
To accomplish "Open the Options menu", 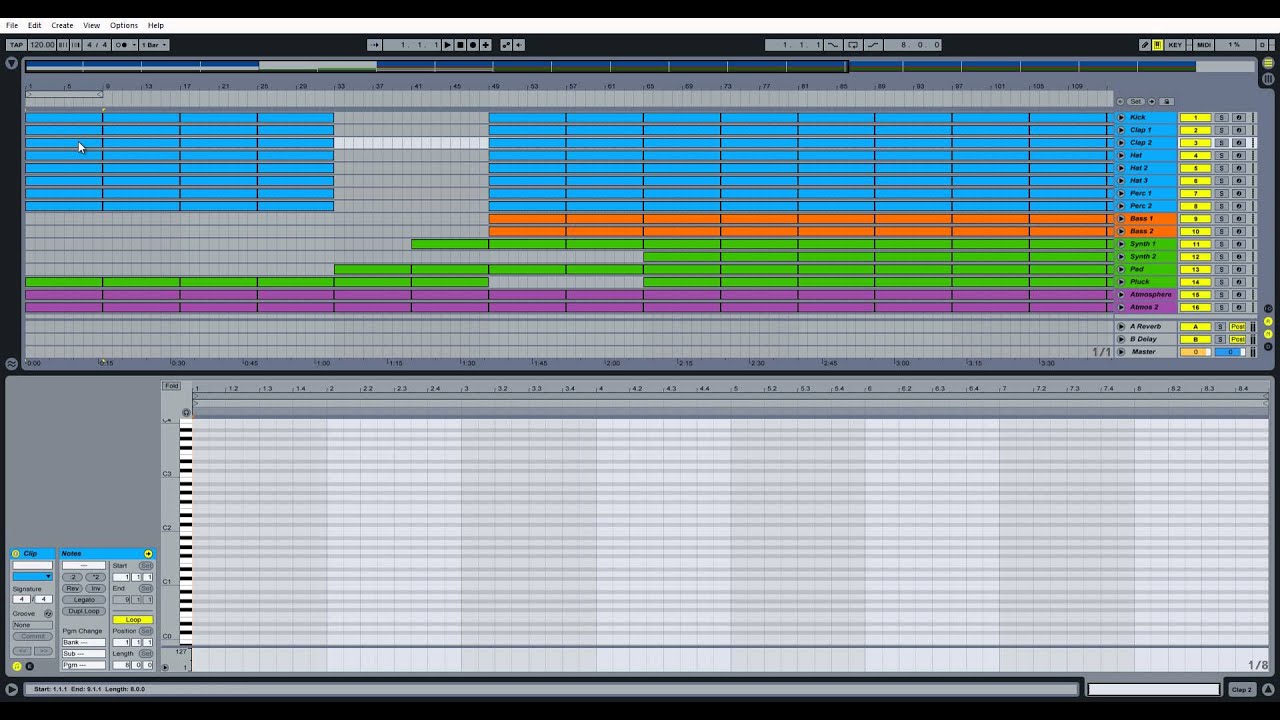I will click(124, 25).
